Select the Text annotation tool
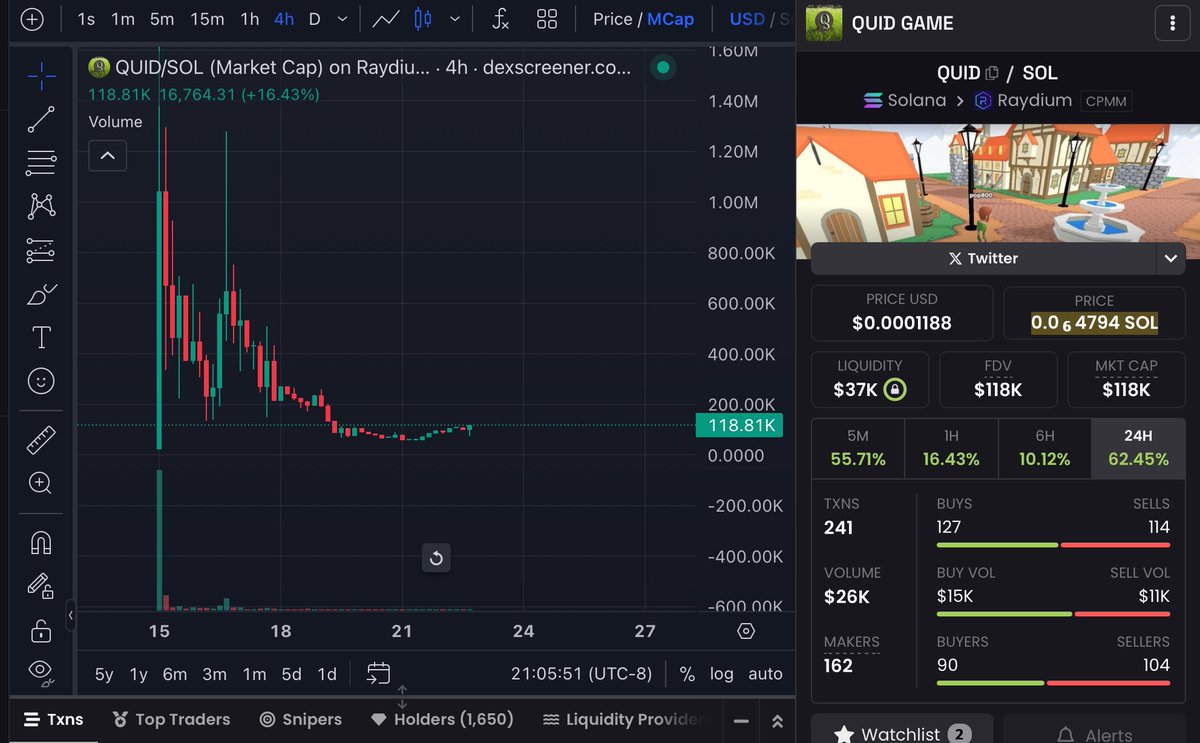This screenshot has width=1200, height=743. [x=41, y=338]
